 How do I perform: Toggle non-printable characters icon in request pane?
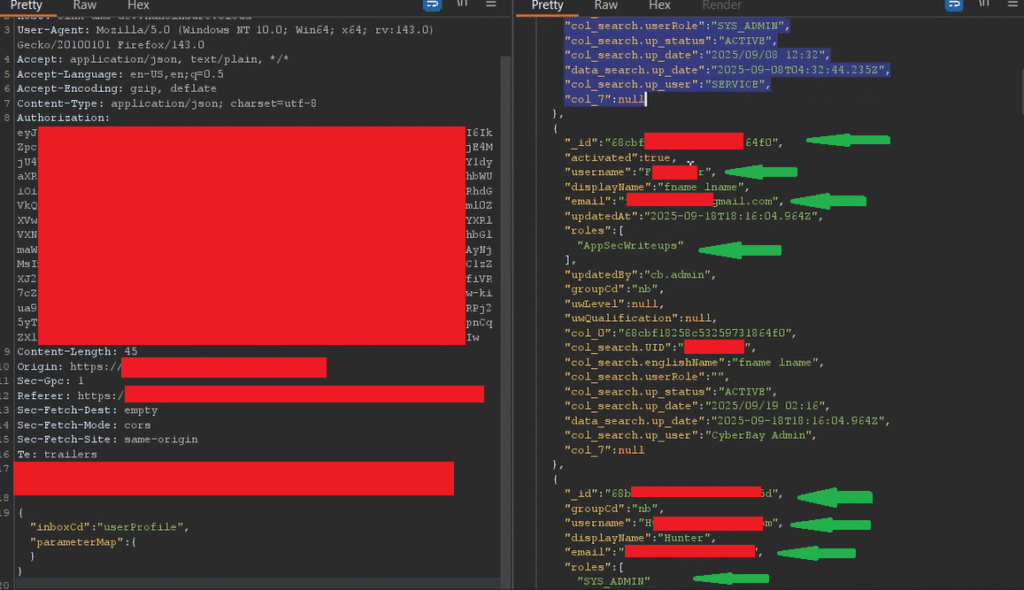tap(462, 5)
